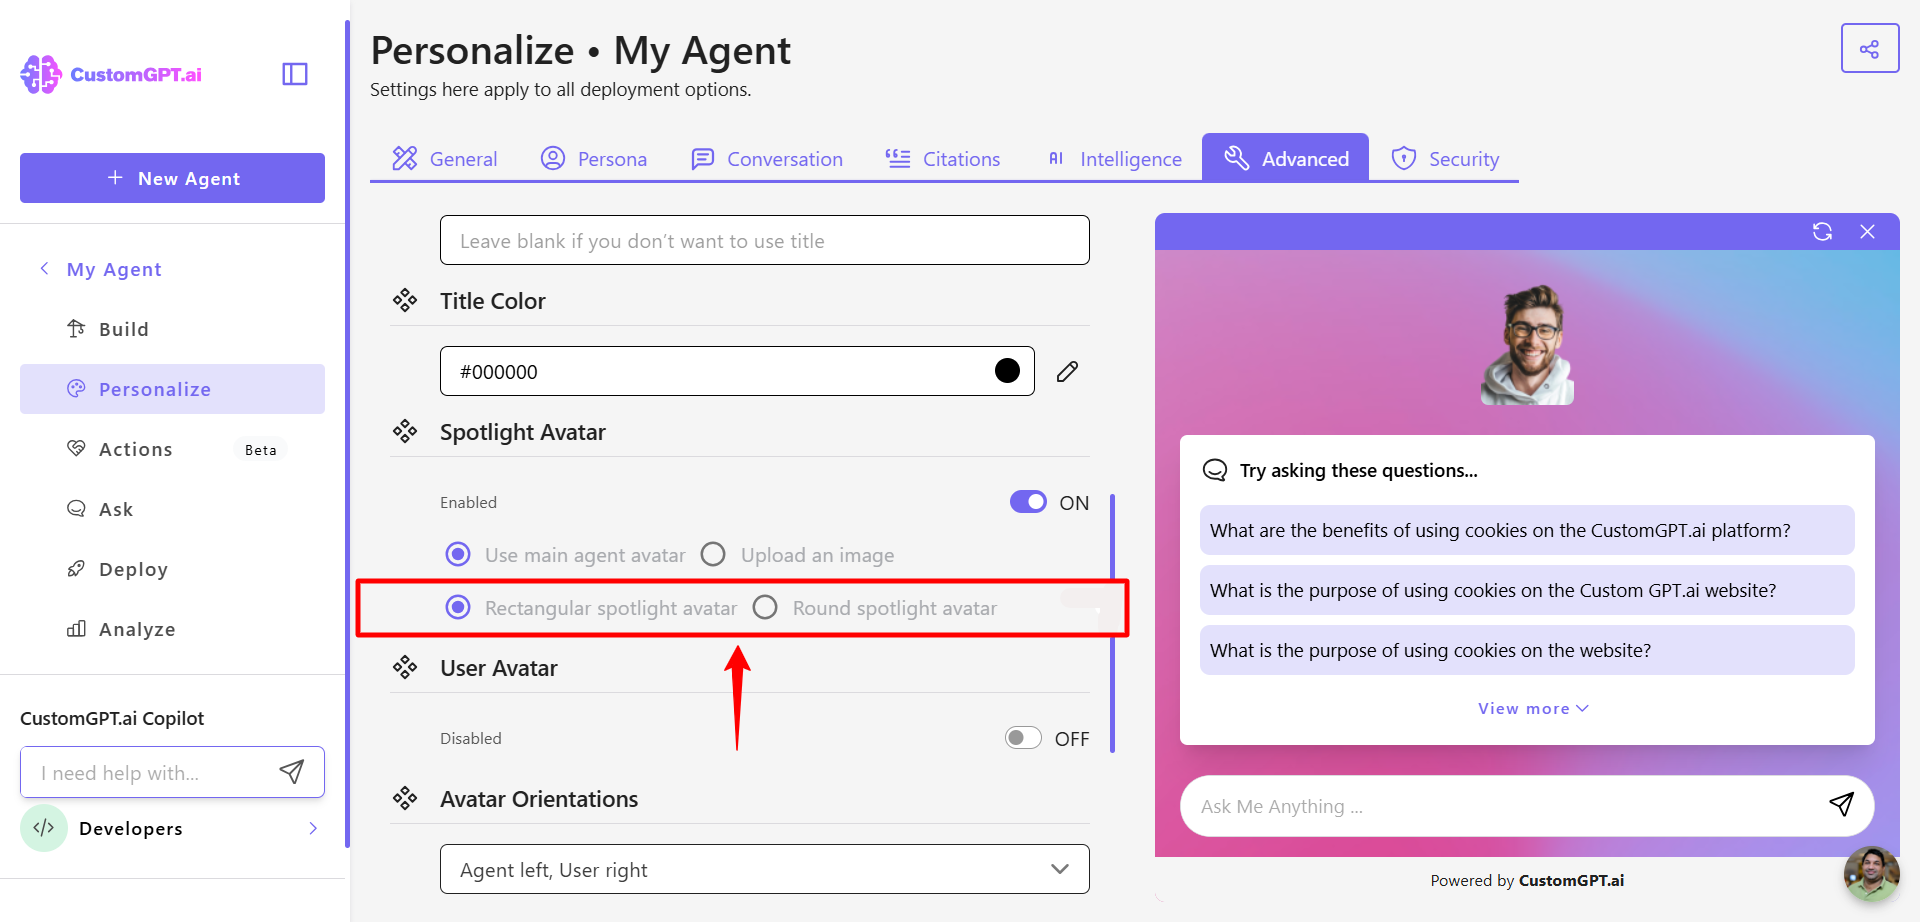This screenshot has height=922, width=1920.
Task: Open Actions Beta in the sidebar
Action: 172,449
